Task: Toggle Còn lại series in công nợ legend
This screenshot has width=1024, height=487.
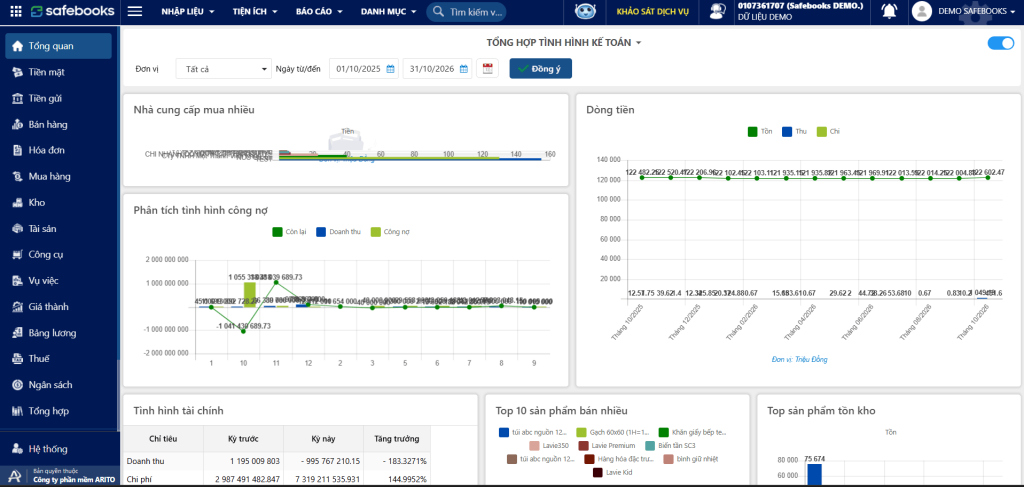Action: click(x=289, y=232)
